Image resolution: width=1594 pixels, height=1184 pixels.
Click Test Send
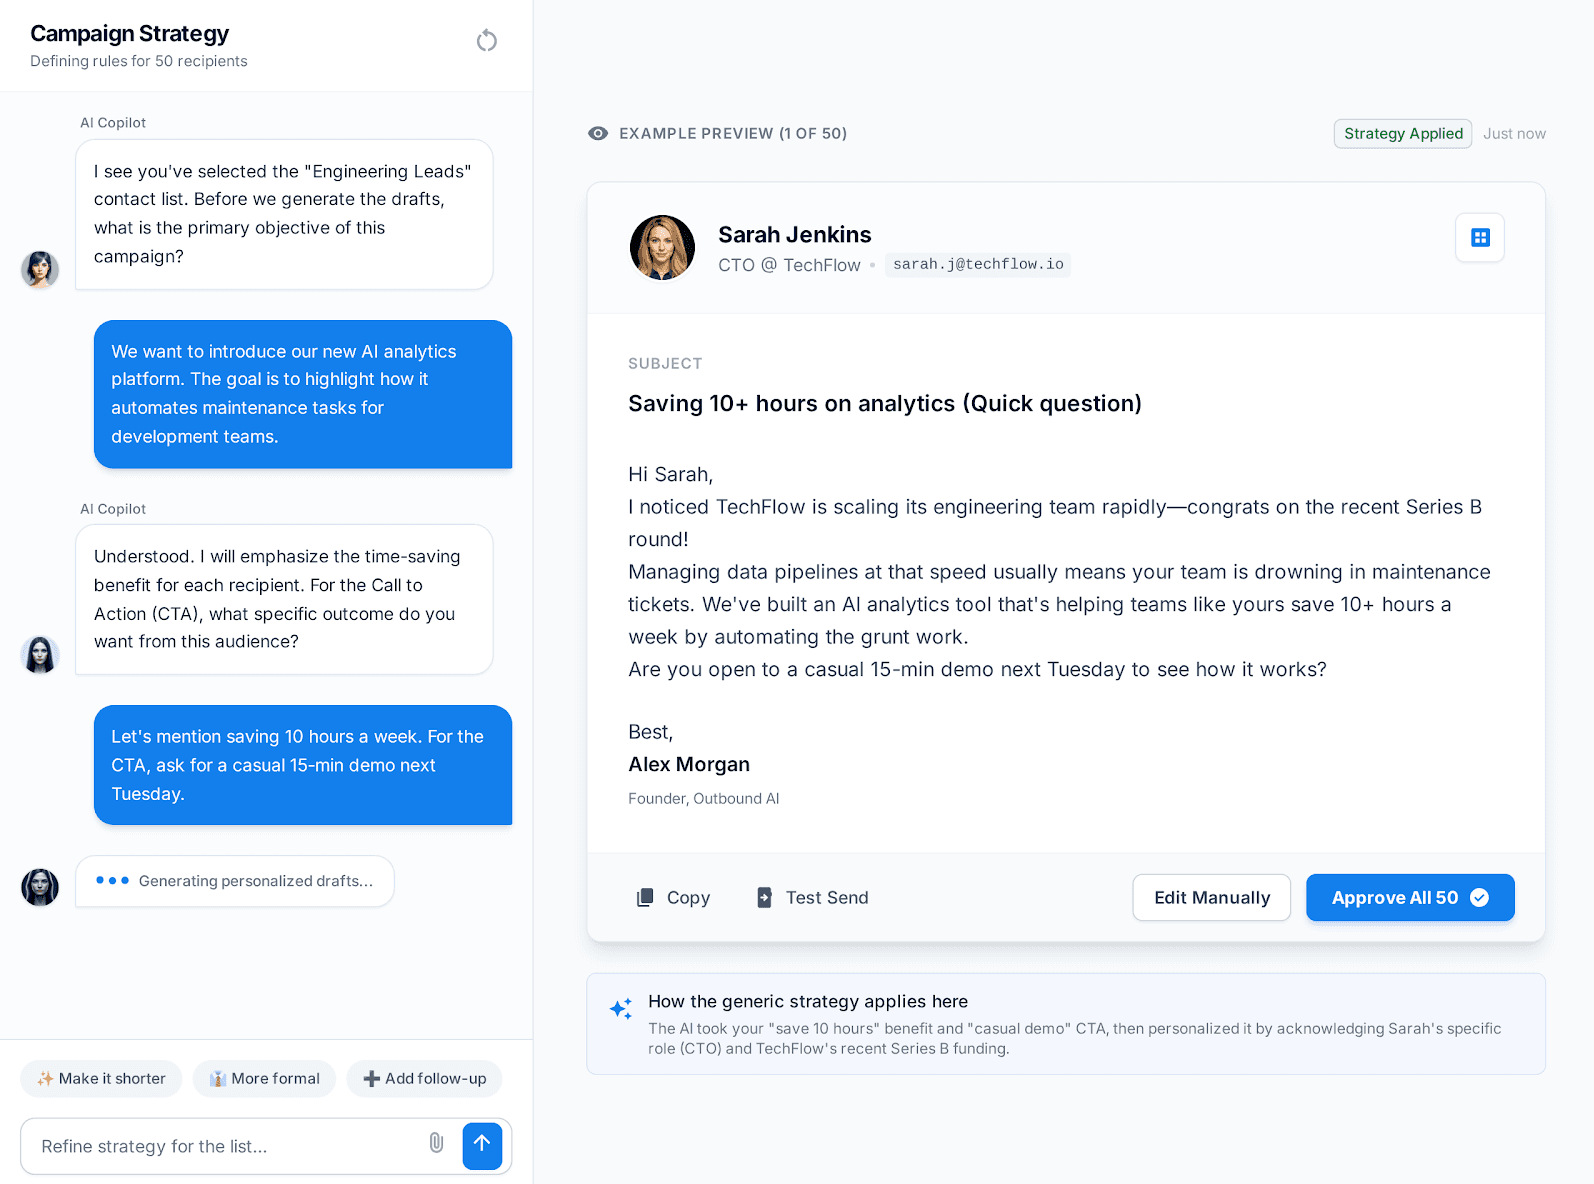click(x=812, y=898)
